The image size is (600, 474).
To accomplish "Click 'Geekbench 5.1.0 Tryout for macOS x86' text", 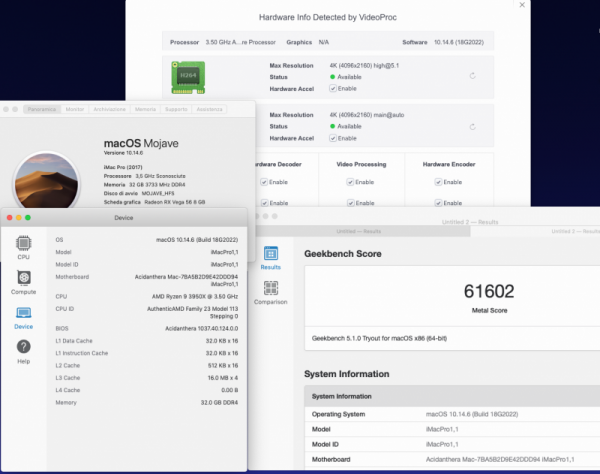I will click(x=379, y=338).
